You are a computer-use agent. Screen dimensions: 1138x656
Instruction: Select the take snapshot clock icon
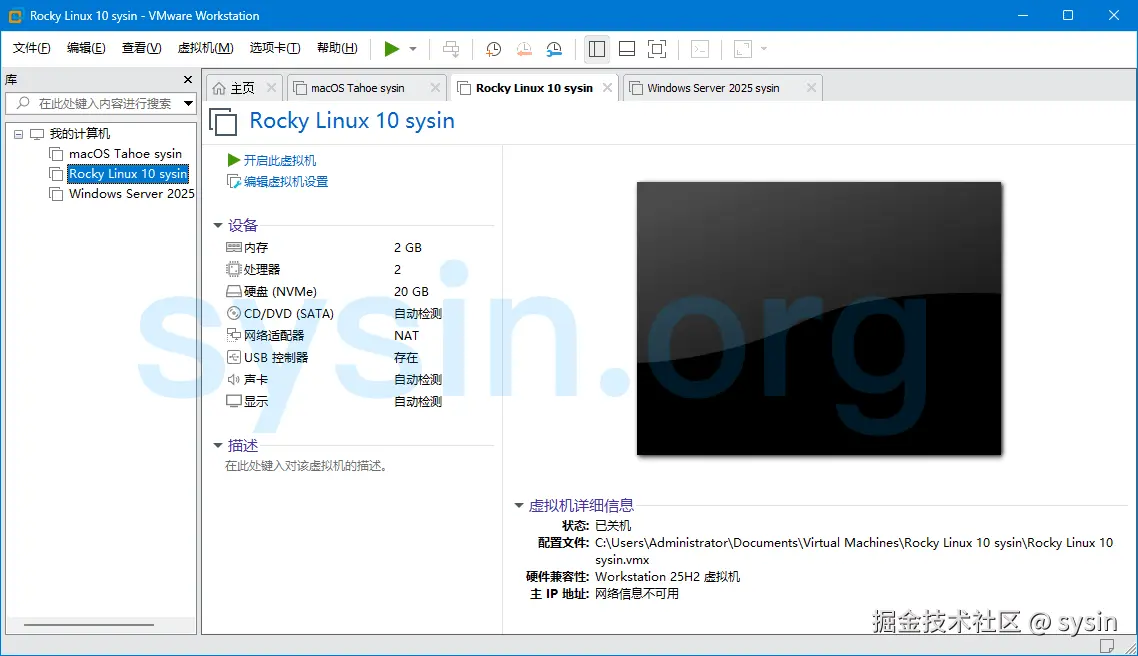(x=492, y=48)
